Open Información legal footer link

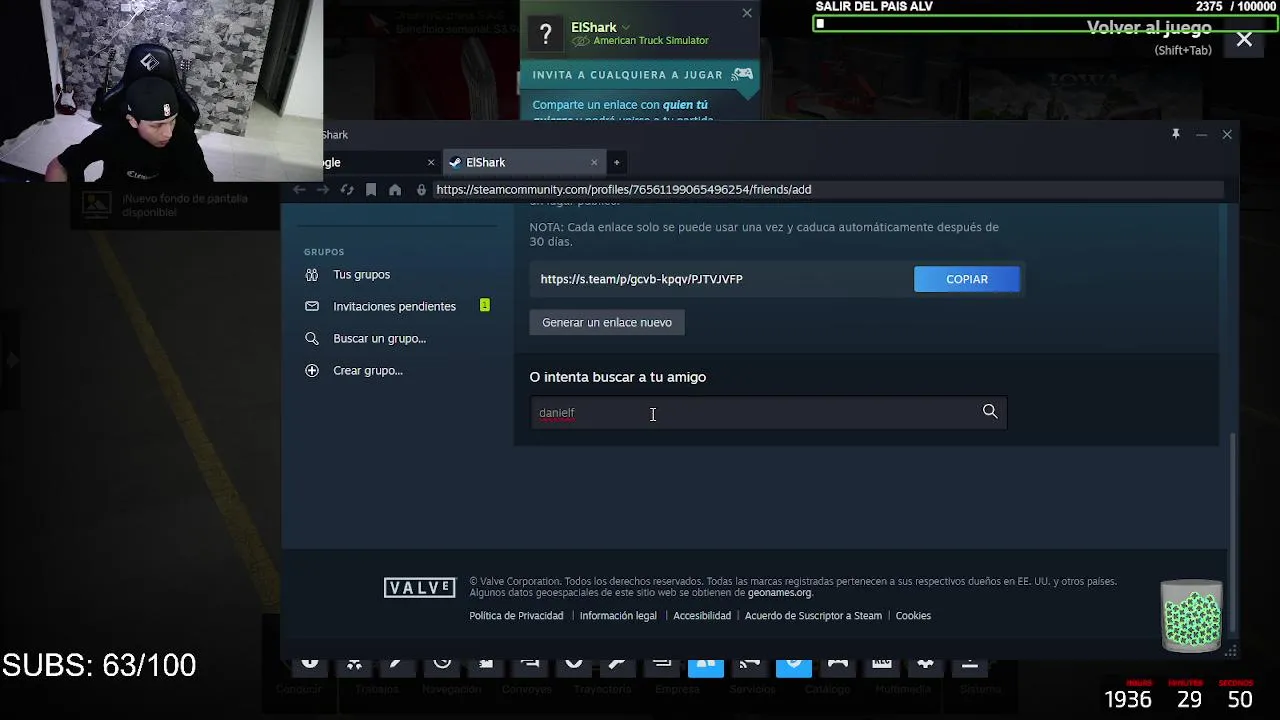[618, 615]
